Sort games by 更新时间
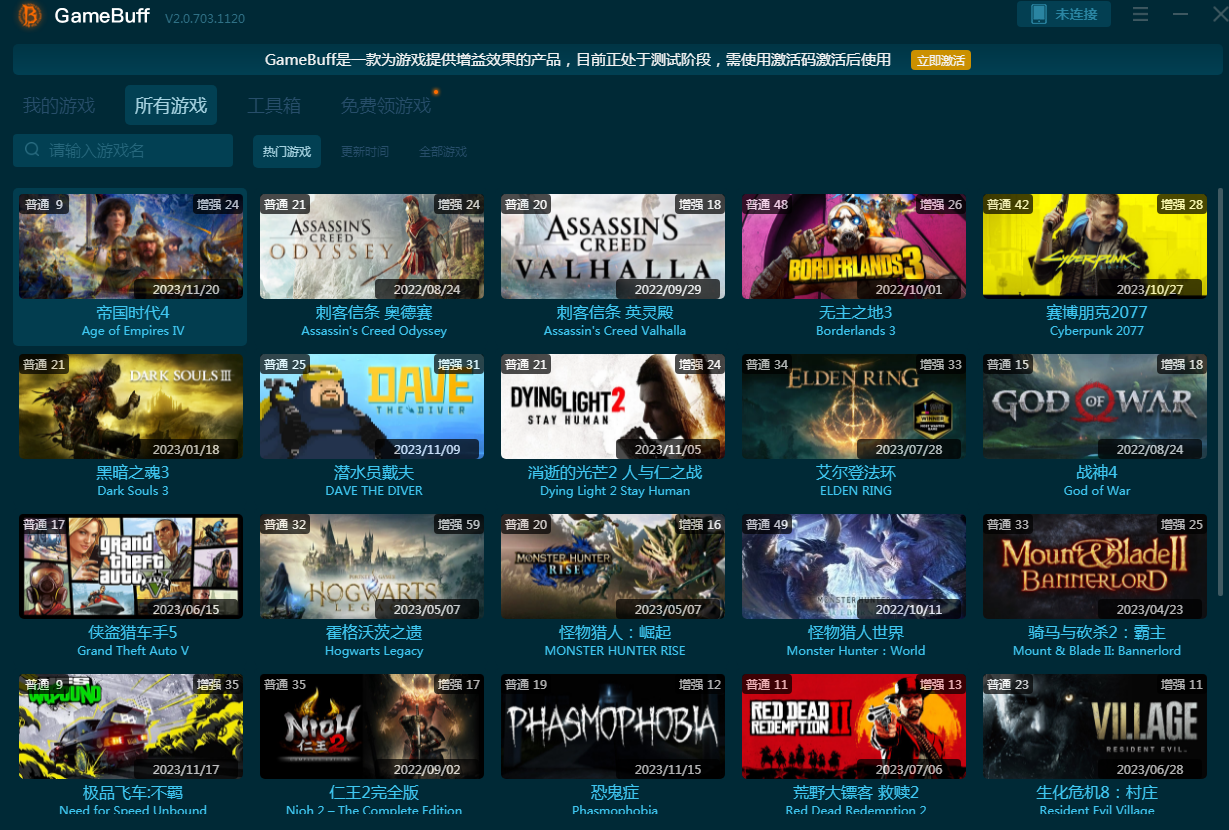The image size is (1229, 830). 365,152
